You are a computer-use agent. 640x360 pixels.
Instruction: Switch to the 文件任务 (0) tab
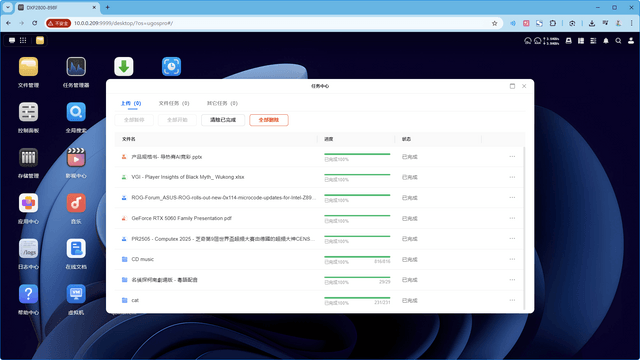(x=174, y=103)
